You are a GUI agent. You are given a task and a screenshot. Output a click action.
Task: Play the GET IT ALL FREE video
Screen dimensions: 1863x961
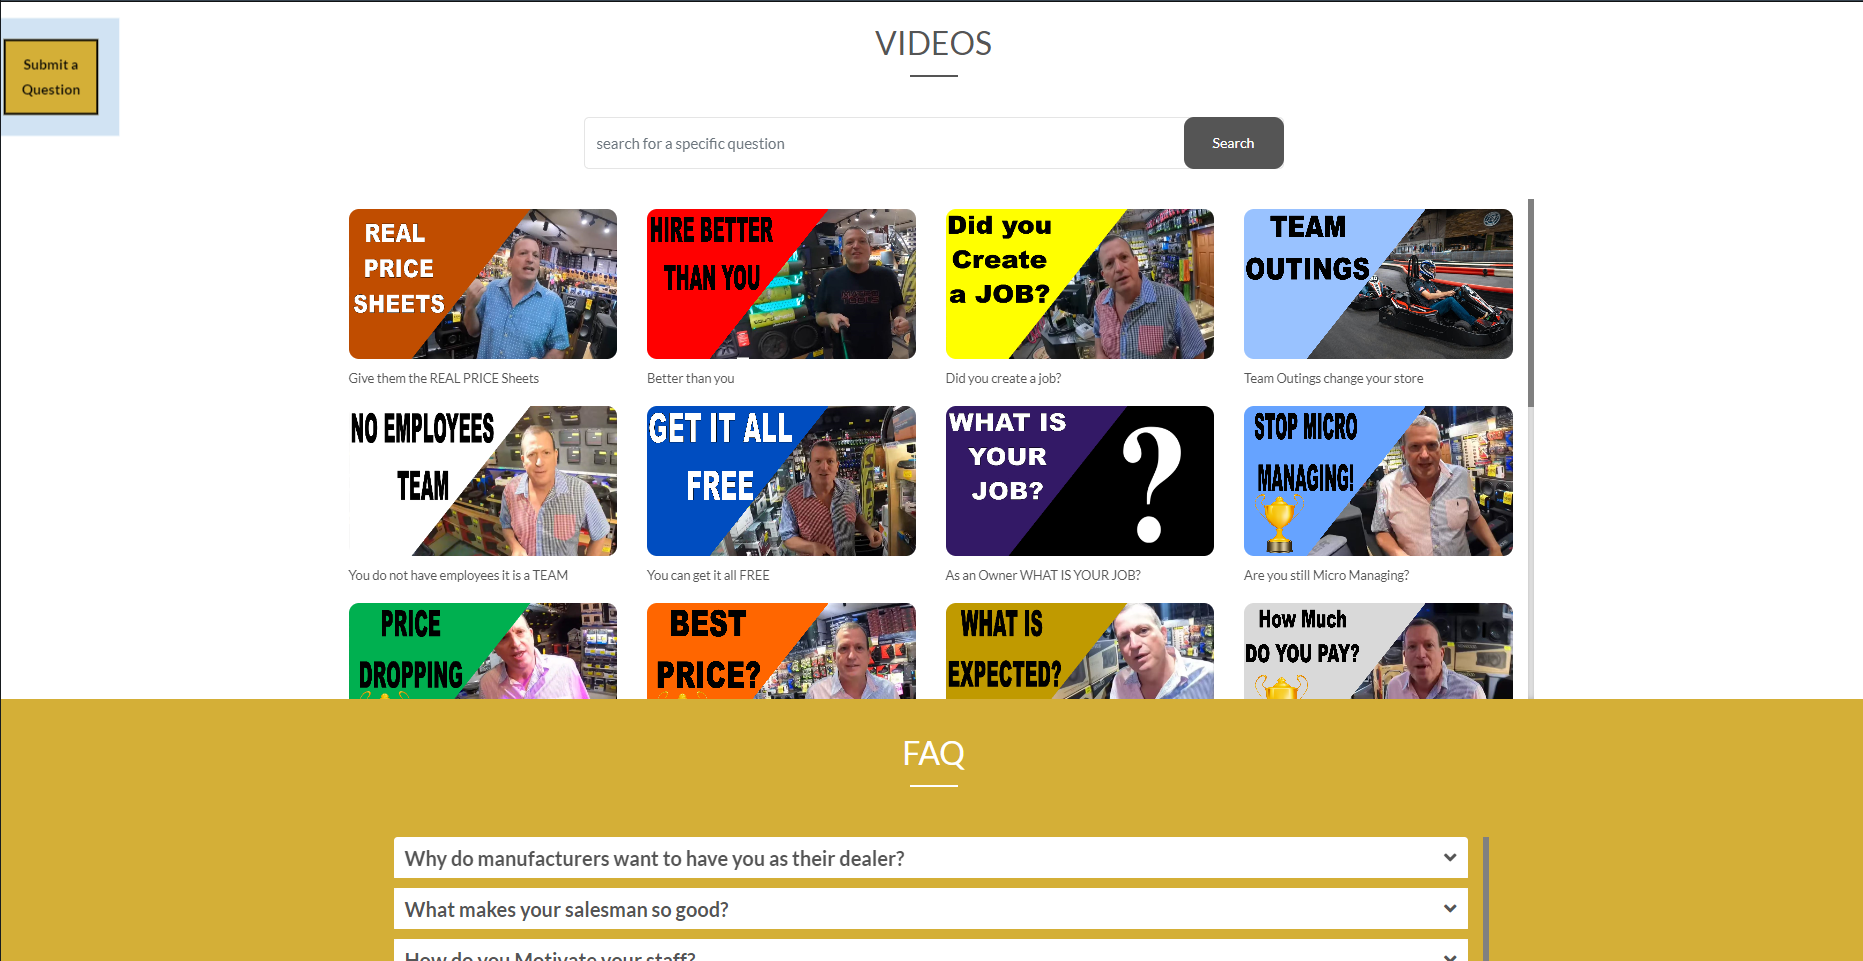(x=780, y=481)
